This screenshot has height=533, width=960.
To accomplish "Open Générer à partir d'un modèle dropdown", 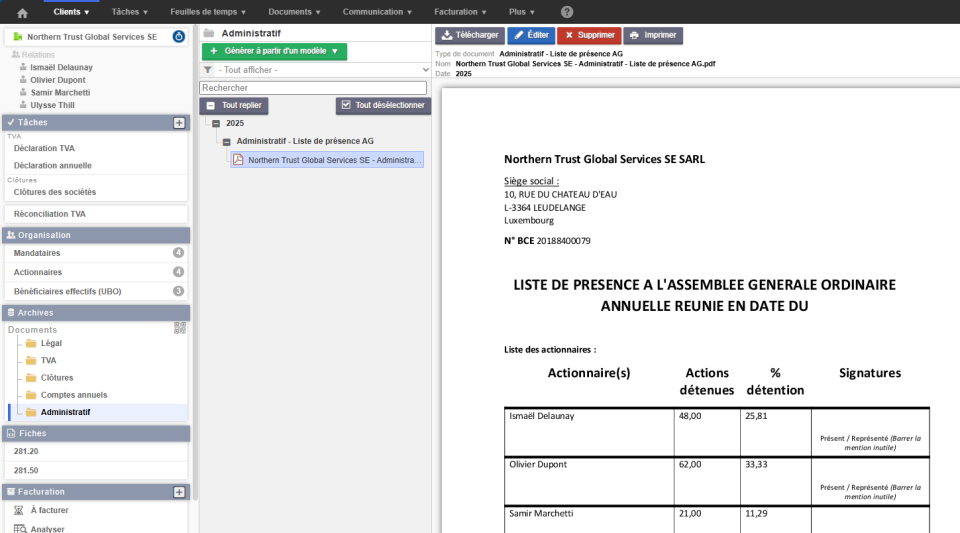I will [274, 51].
